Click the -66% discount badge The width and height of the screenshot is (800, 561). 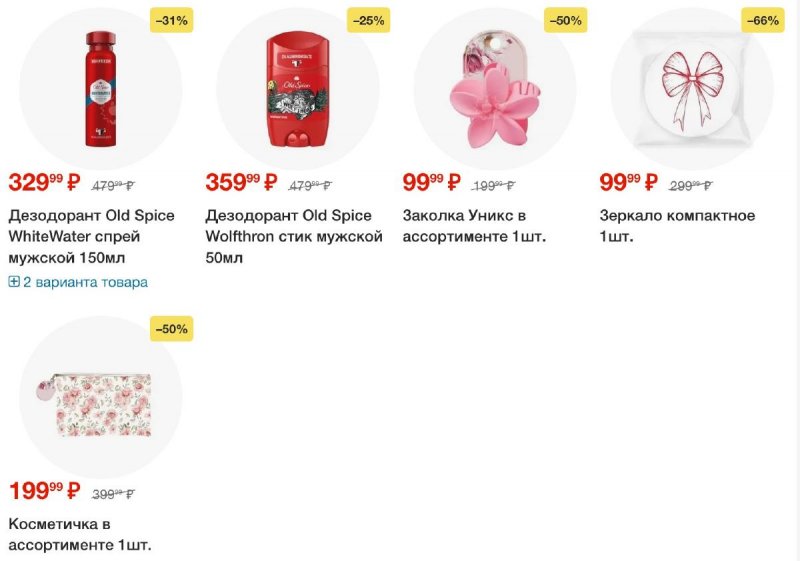pyautogui.click(x=763, y=20)
